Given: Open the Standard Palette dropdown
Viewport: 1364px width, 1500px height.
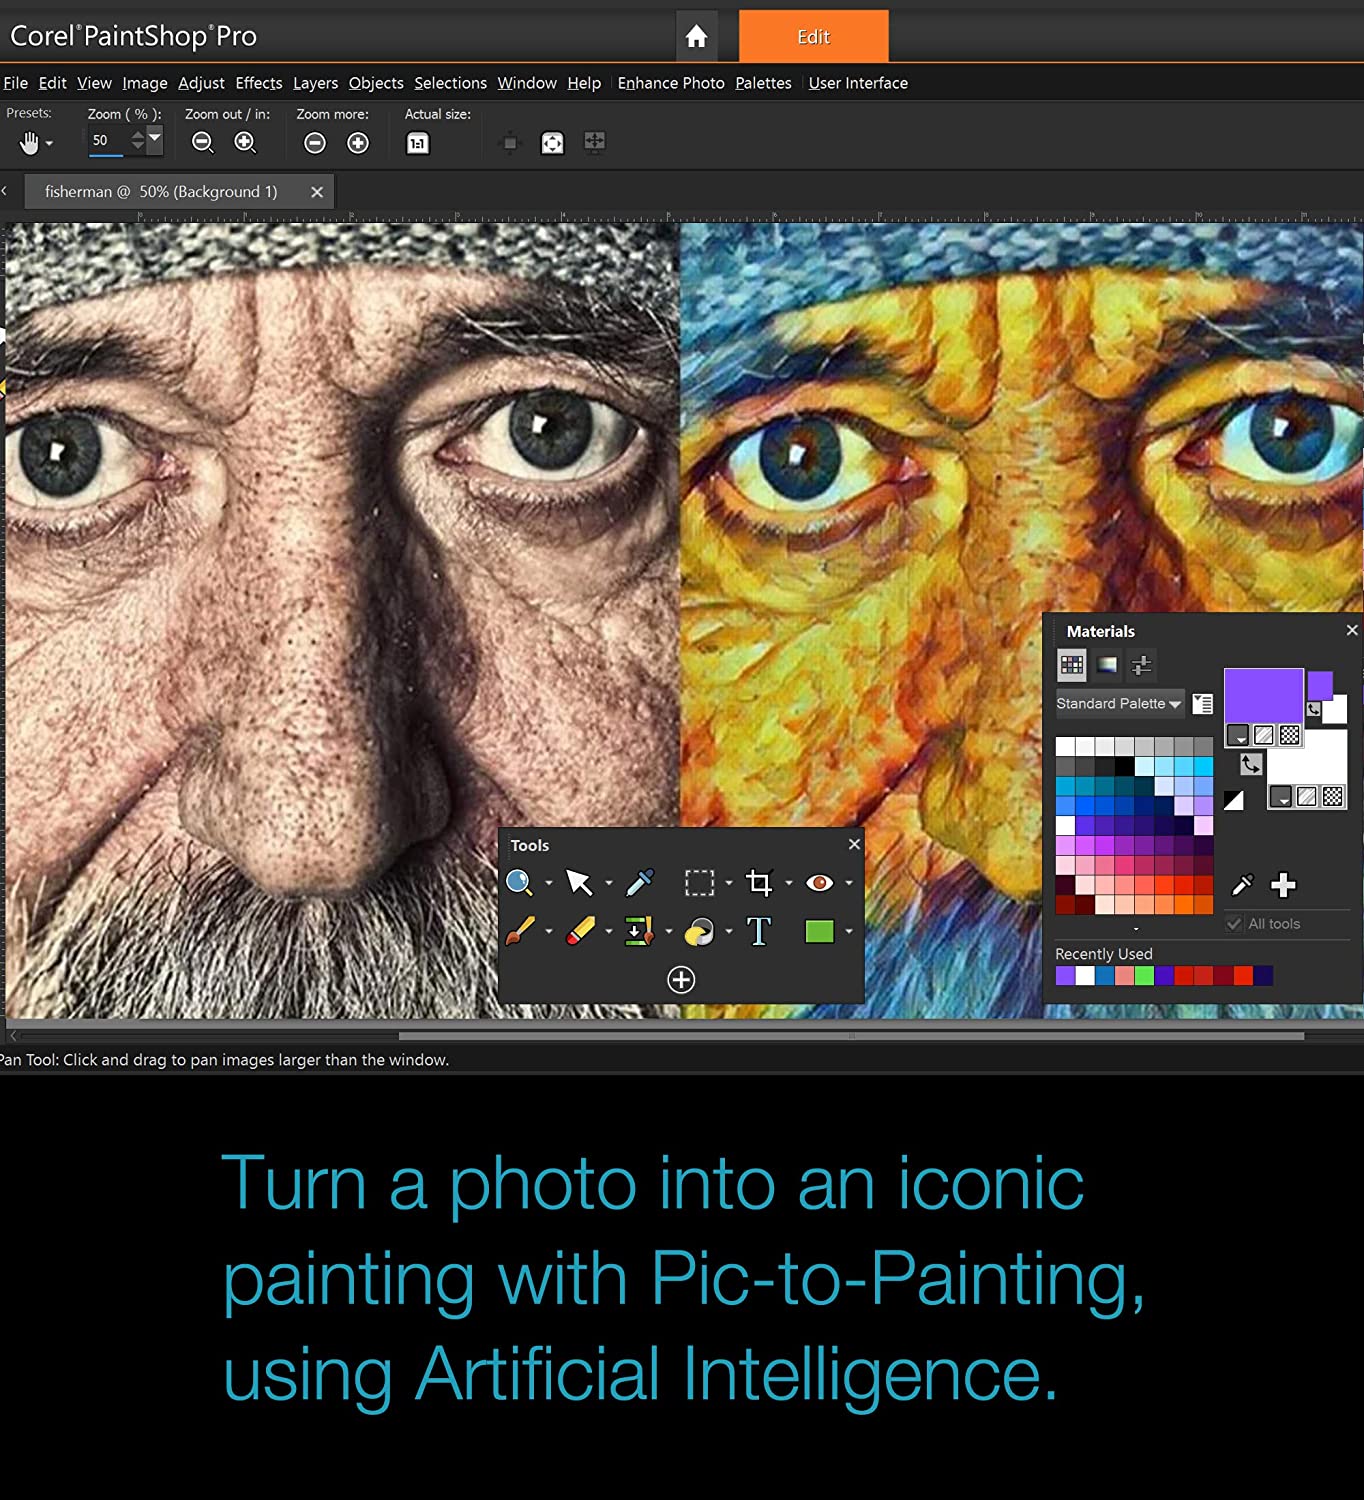Looking at the screenshot, I should pos(1119,704).
